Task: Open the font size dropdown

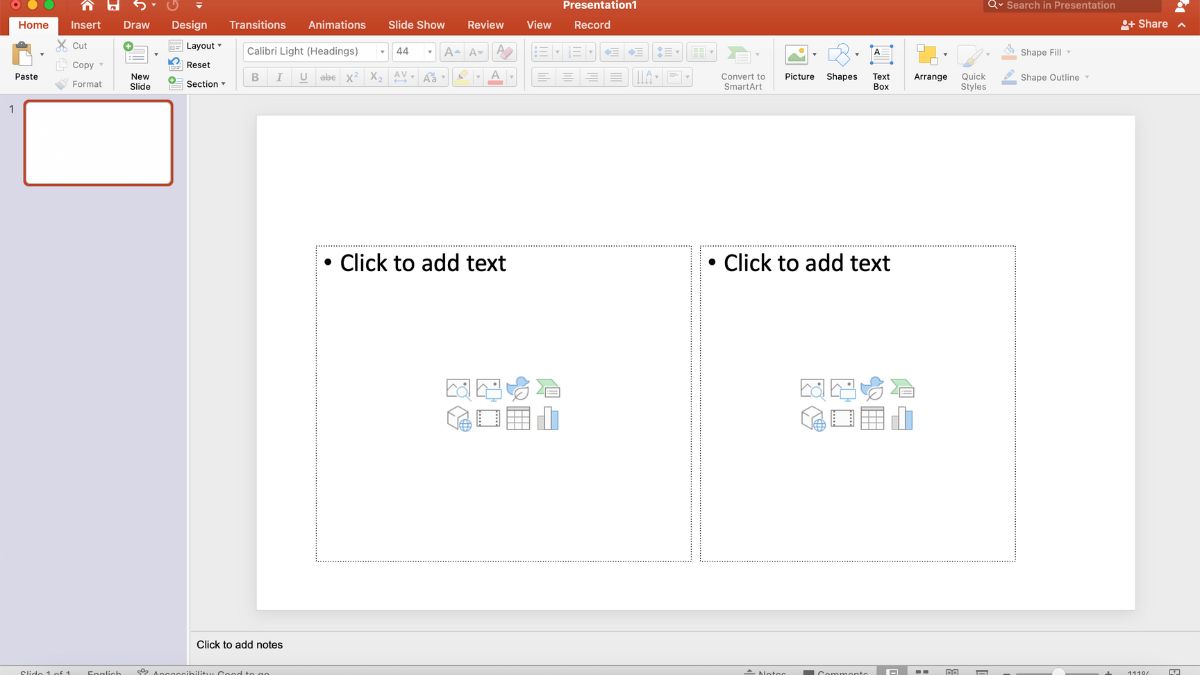Action: 430,51
